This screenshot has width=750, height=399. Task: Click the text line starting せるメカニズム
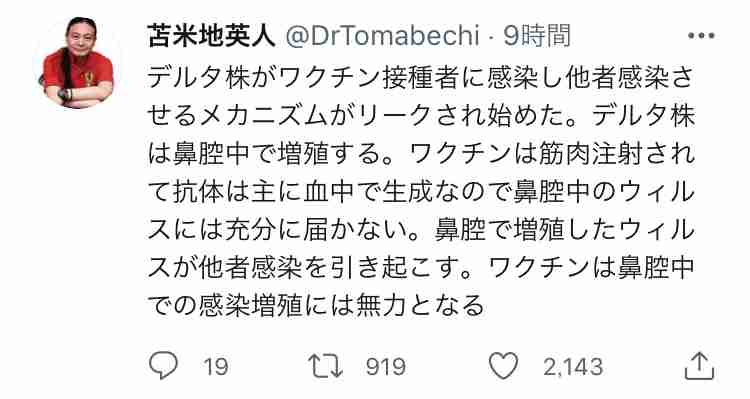tap(420, 116)
